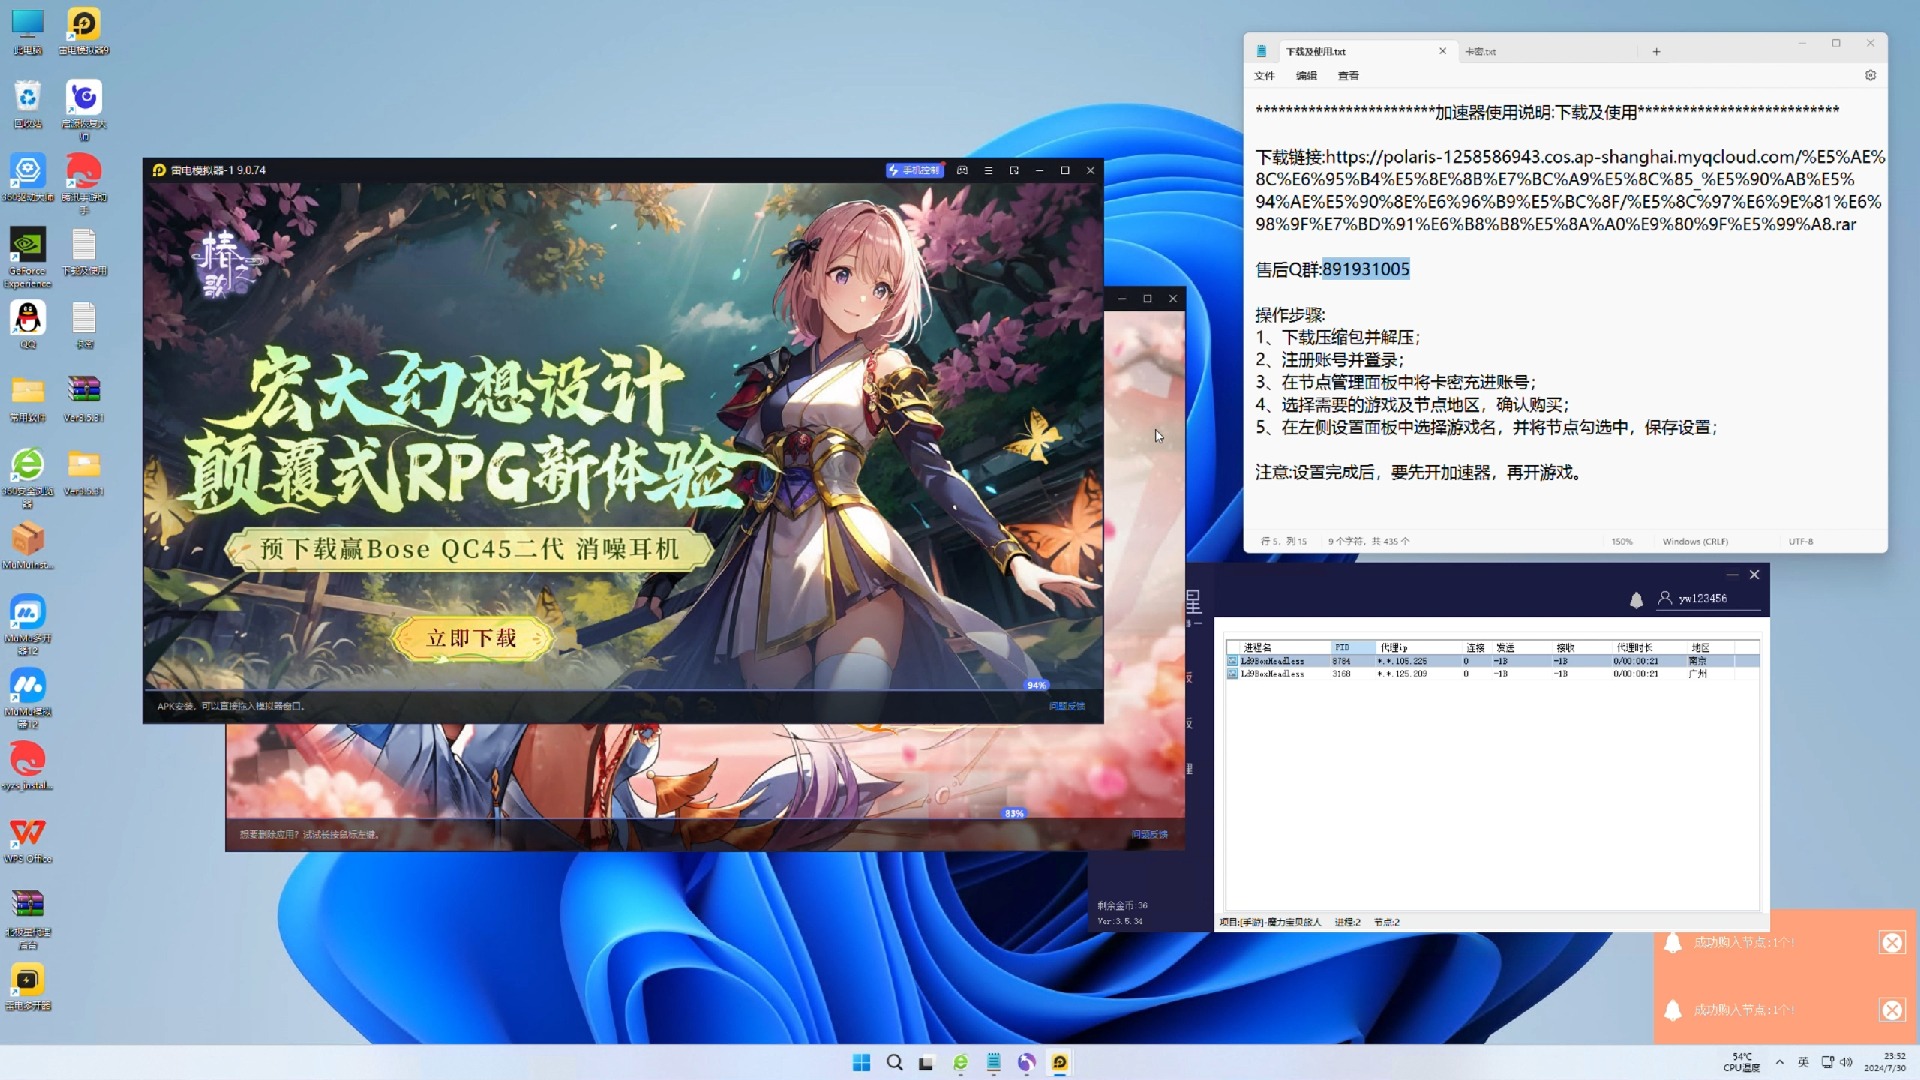Select the process row with PID 3168

(1492, 674)
